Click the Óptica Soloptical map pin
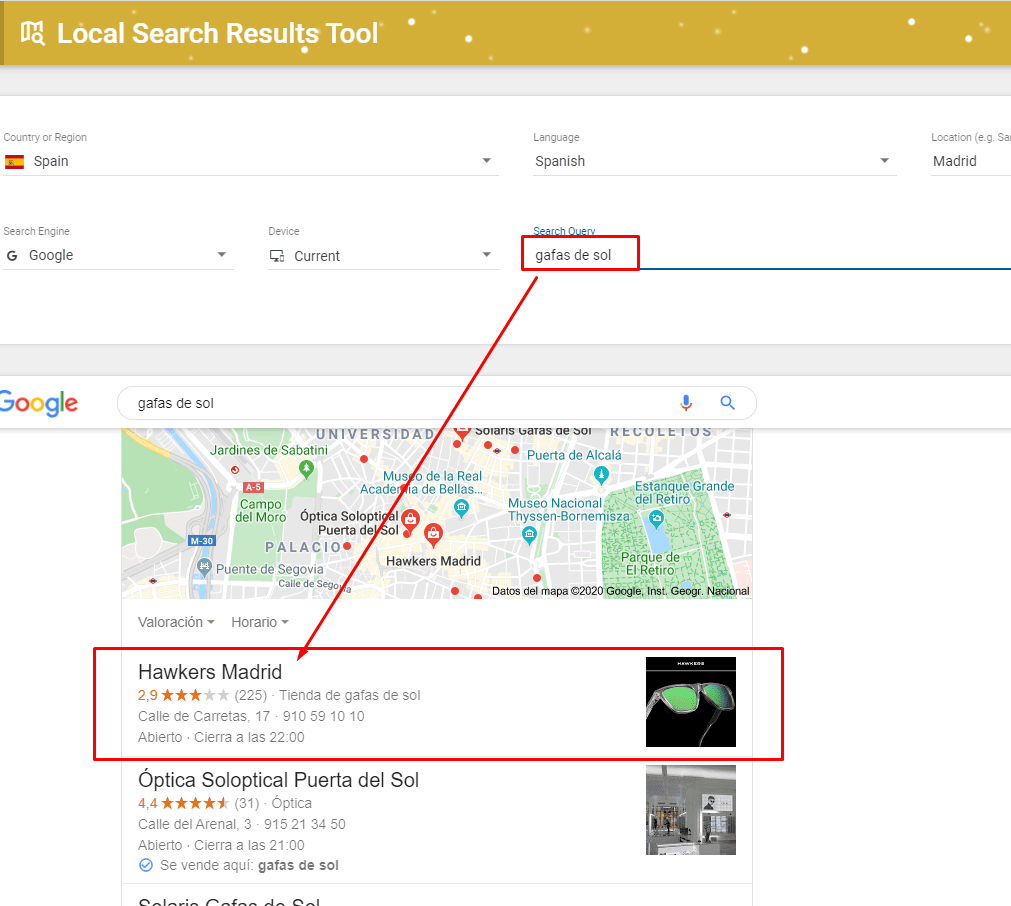 click(411, 519)
